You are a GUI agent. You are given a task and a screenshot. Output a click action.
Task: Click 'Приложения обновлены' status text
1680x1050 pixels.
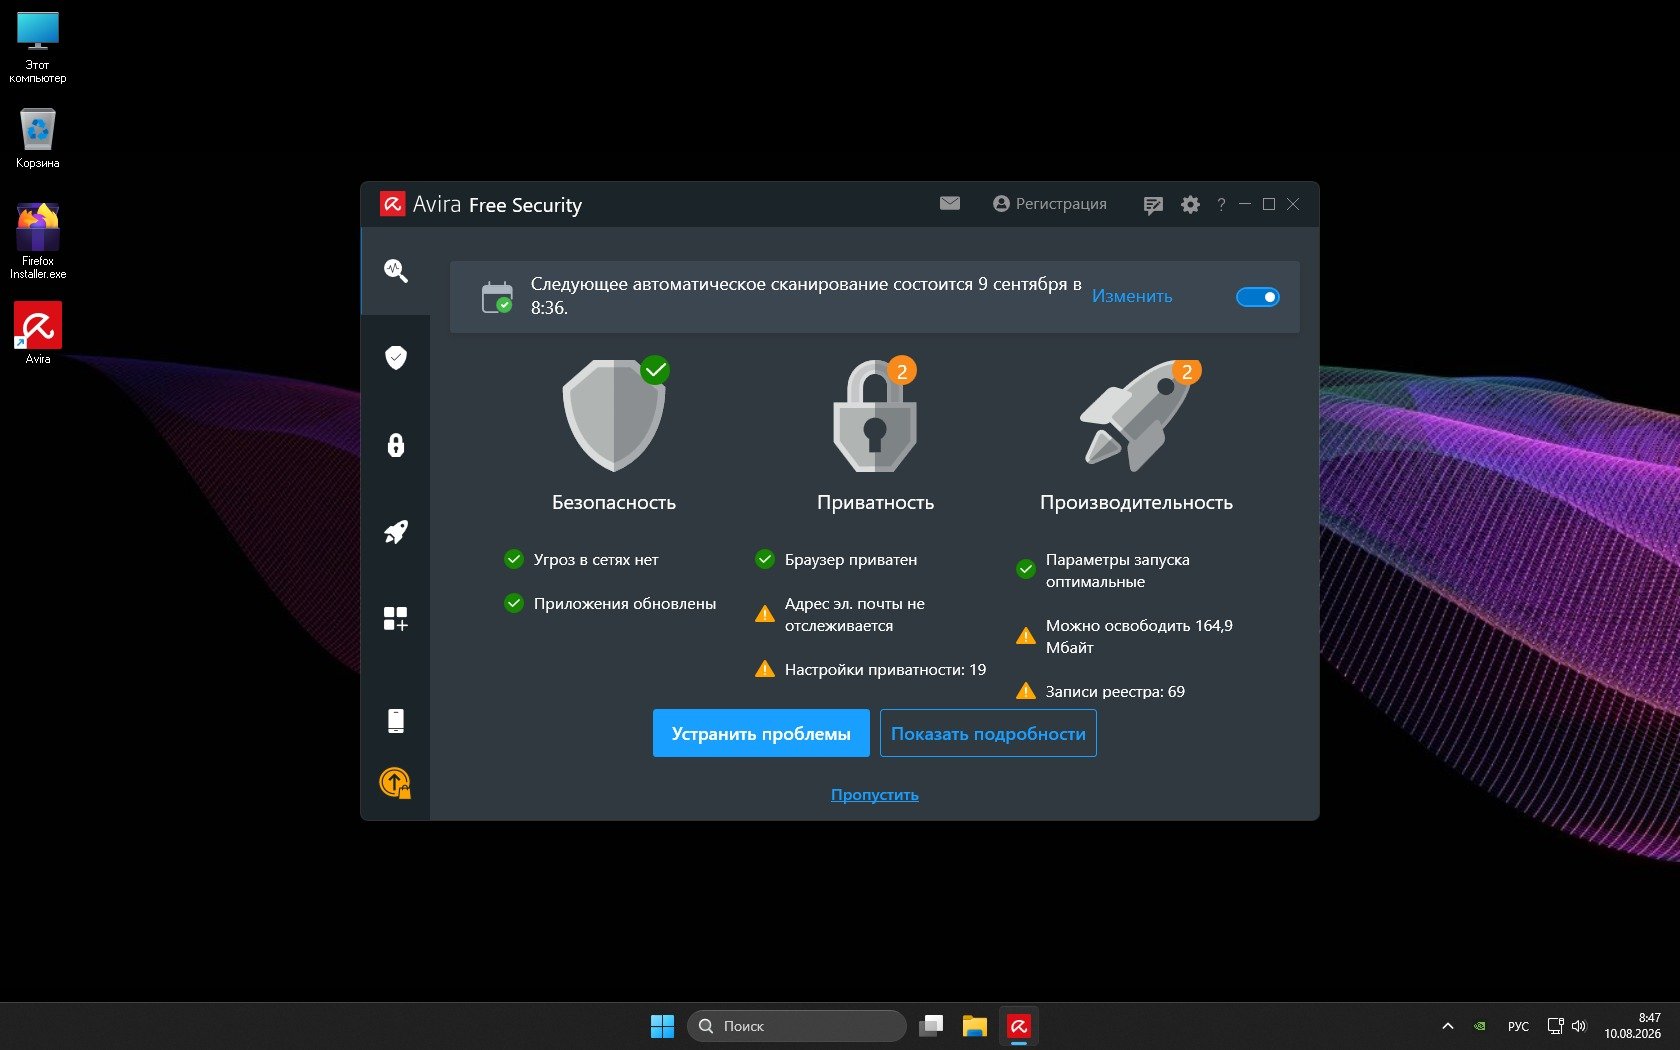point(625,603)
